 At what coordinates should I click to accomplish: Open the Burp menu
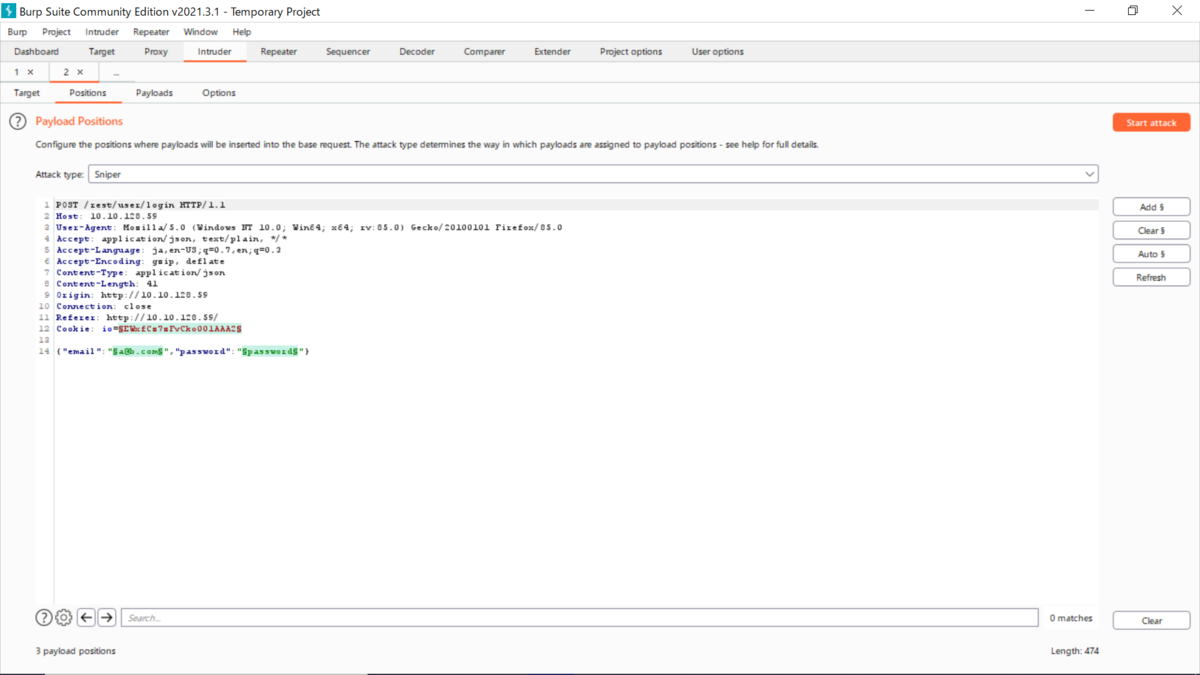(x=17, y=32)
